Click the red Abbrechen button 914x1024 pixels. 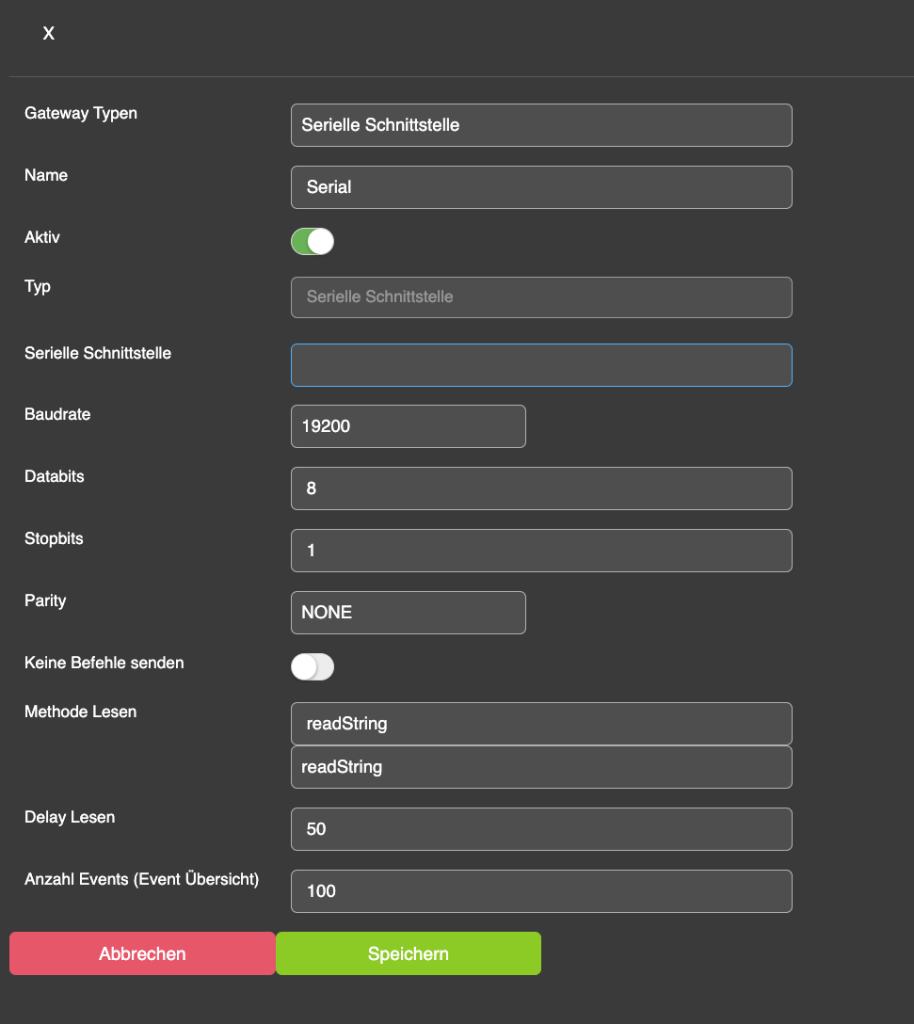[x=142, y=953]
